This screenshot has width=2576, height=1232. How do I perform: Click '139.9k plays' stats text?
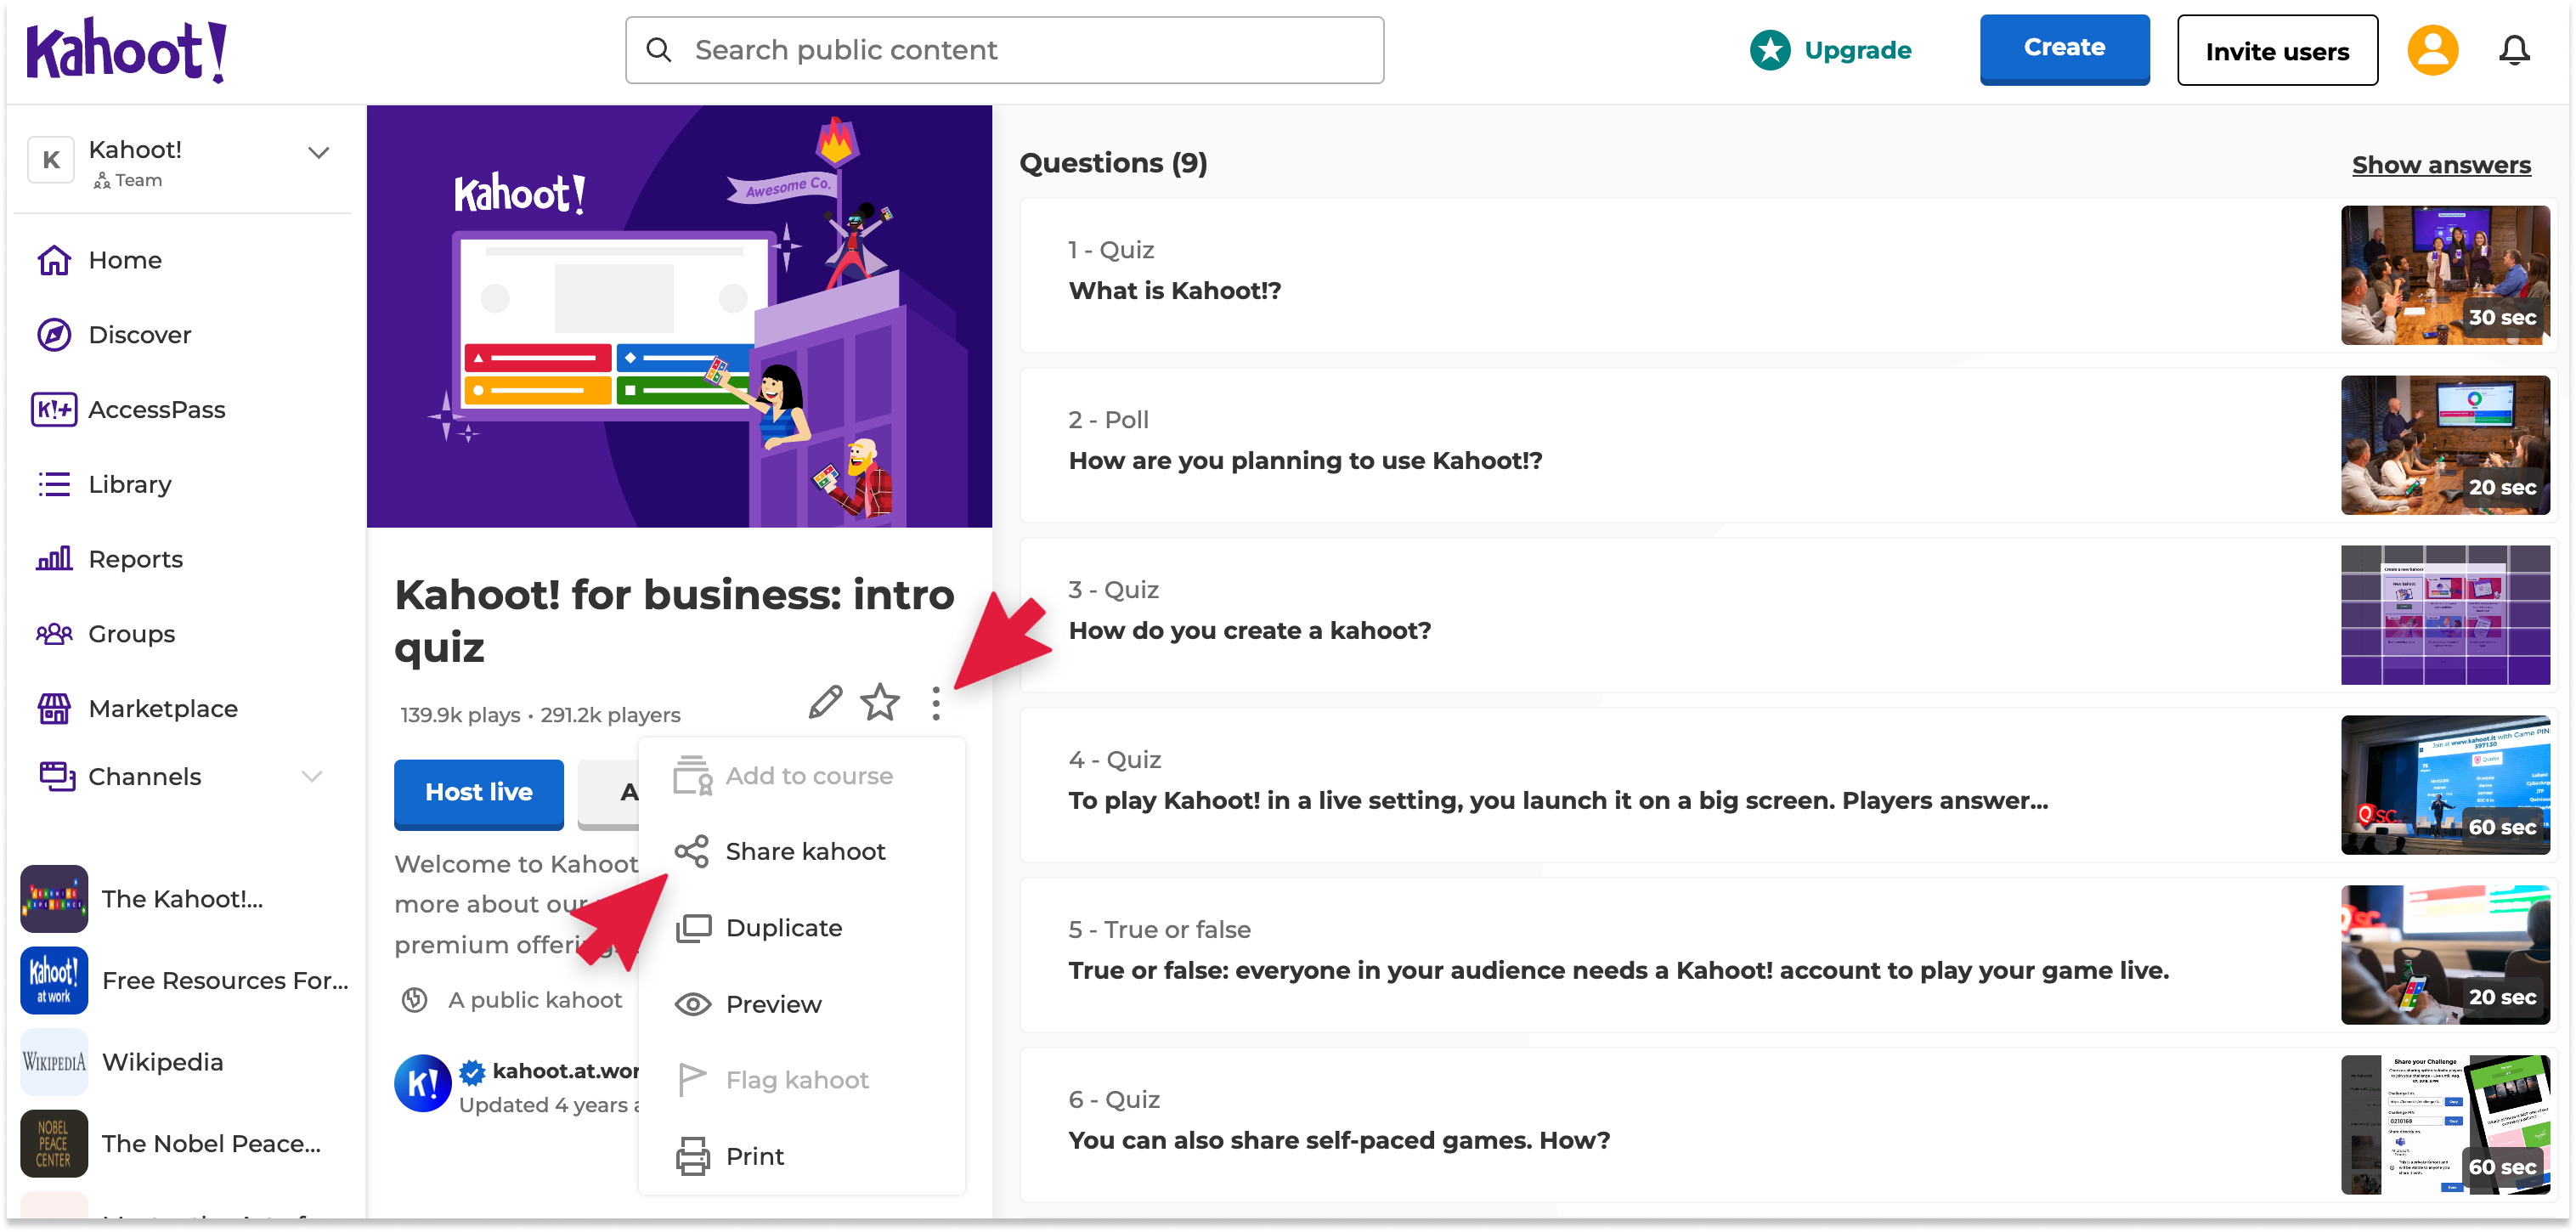tap(460, 716)
